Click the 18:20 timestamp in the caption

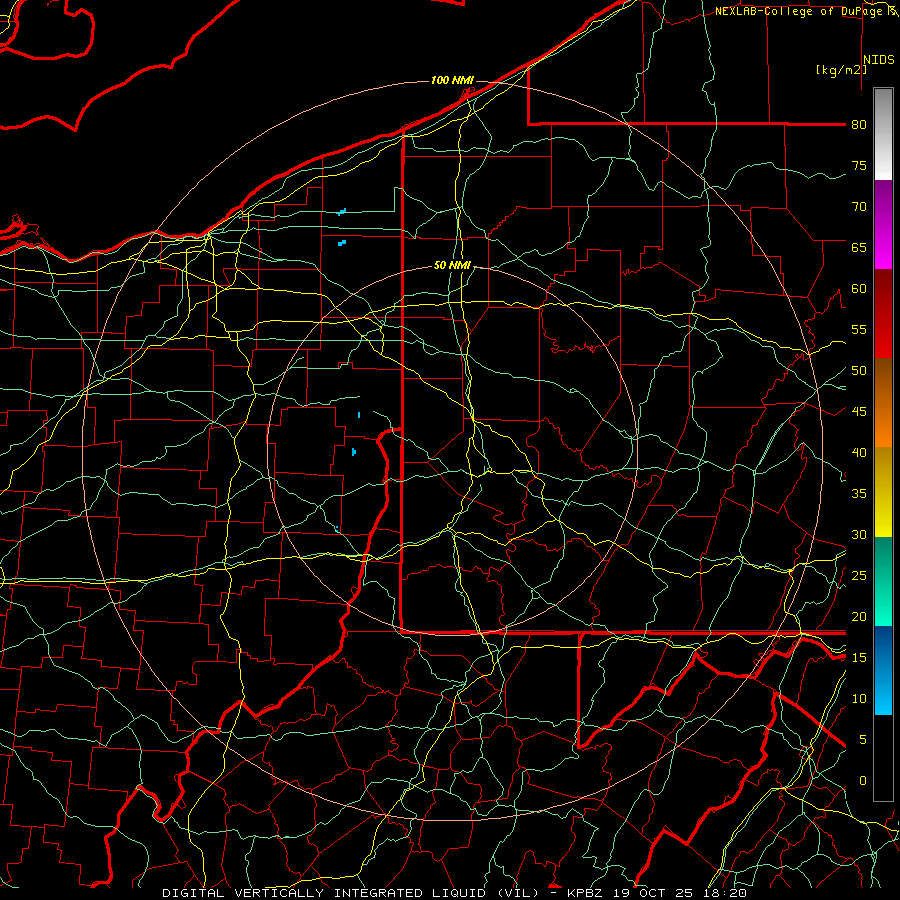click(x=727, y=893)
